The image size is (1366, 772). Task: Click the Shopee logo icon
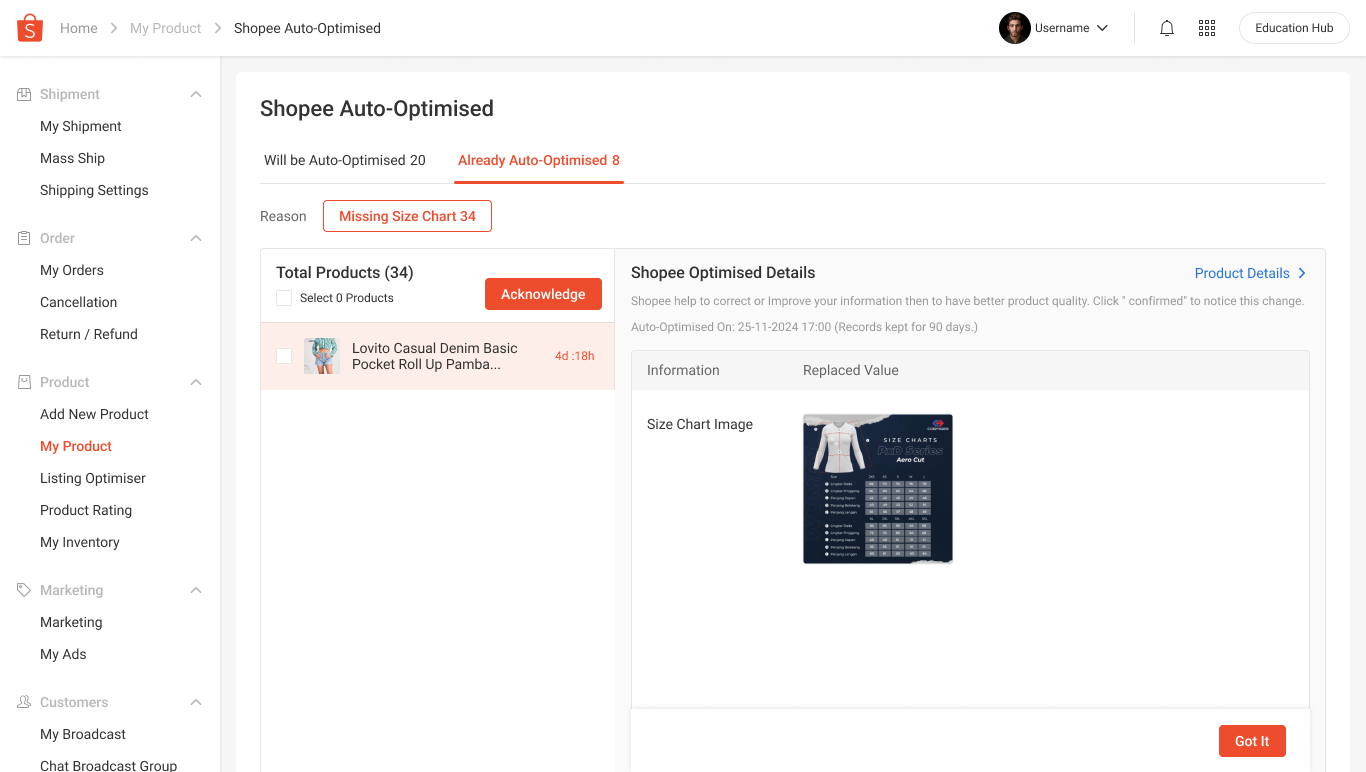point(30,28)
